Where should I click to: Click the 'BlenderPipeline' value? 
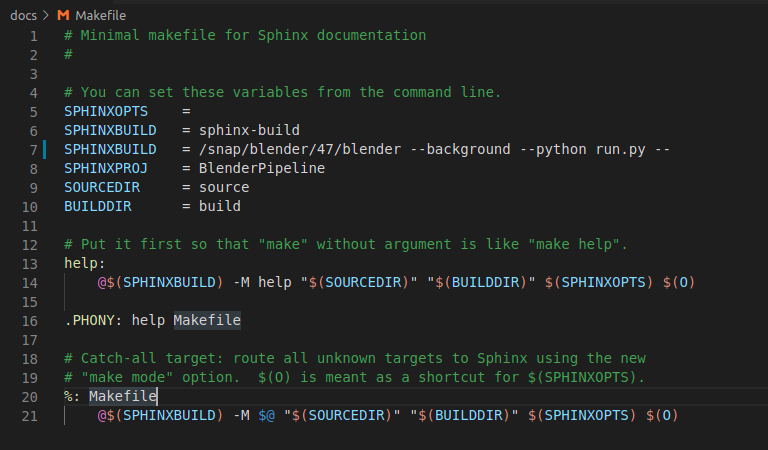262,168
